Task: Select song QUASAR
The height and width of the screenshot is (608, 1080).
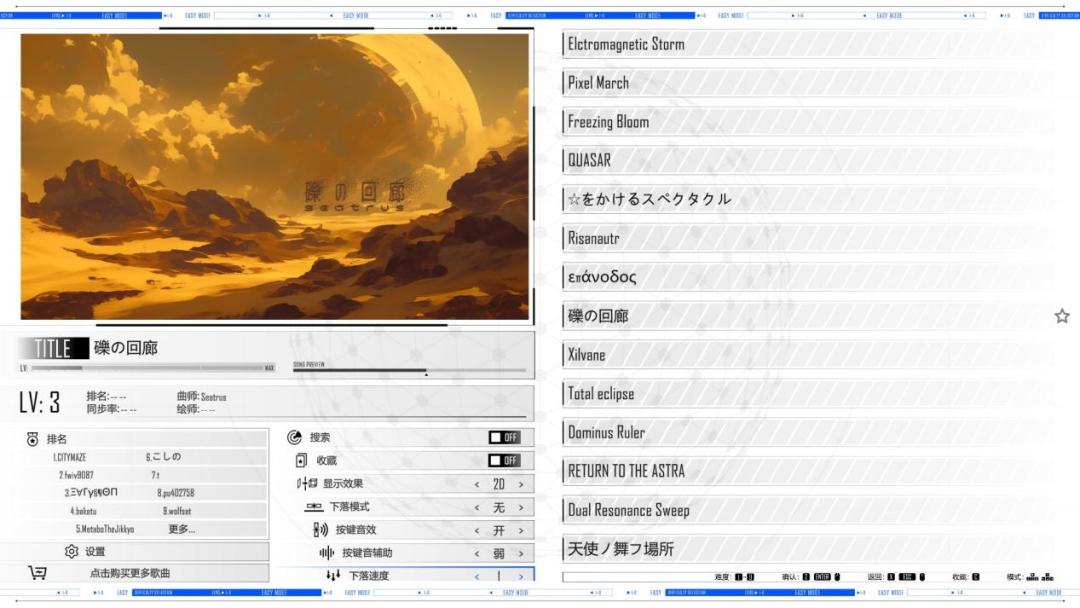Action: [807, 160]
